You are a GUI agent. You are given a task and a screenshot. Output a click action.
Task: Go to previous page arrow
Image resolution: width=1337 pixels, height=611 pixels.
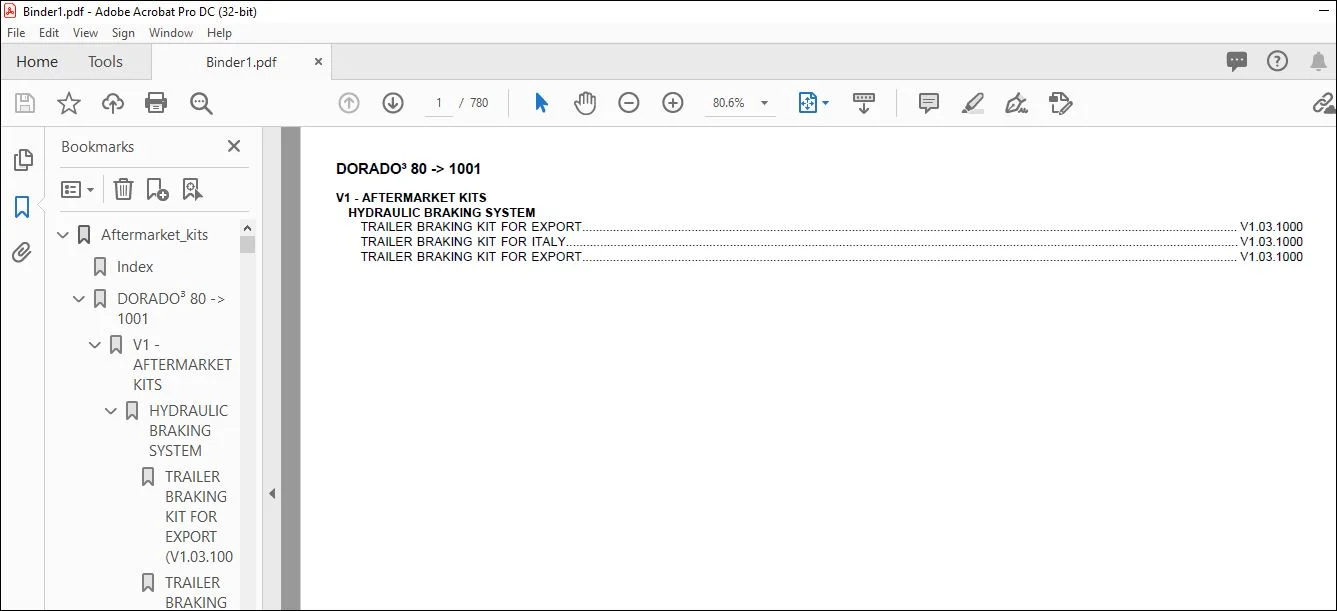349,103
